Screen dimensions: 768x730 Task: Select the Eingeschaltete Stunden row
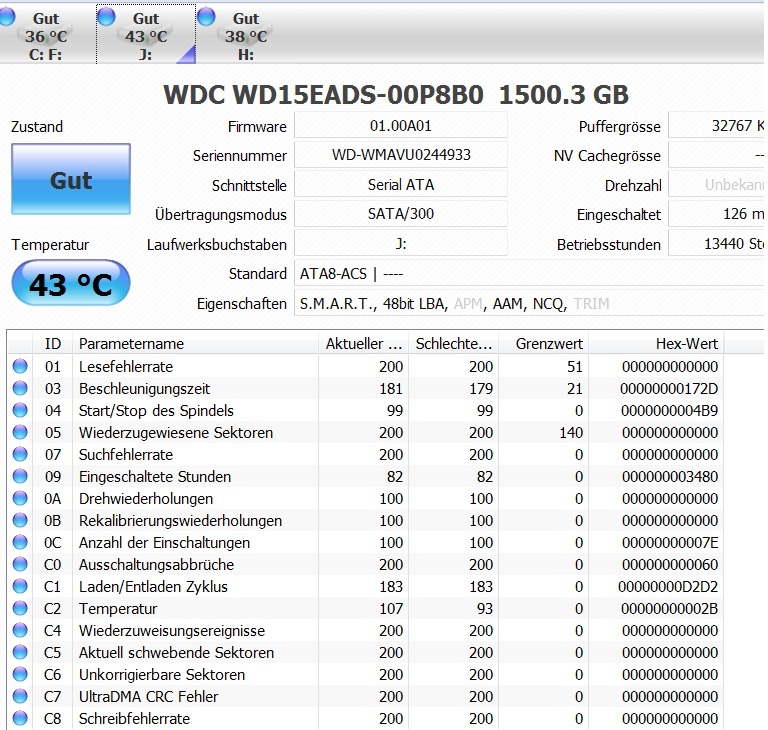pos(366,476)
